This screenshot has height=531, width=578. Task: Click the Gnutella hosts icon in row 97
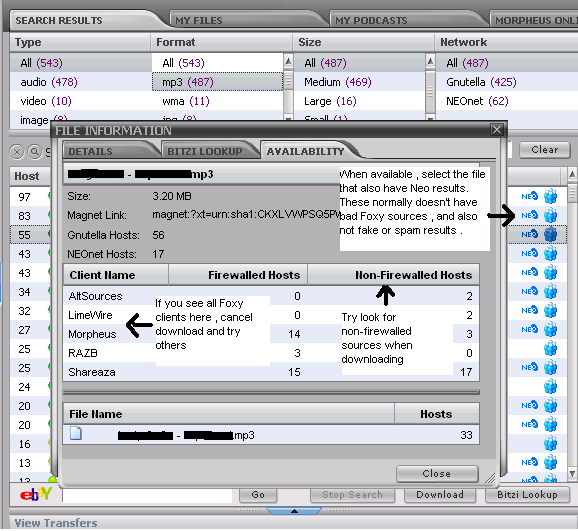[550, 196]
